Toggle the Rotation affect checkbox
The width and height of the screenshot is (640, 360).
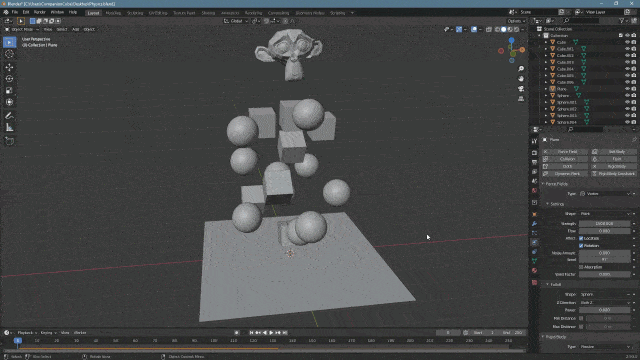click(581, 246)
